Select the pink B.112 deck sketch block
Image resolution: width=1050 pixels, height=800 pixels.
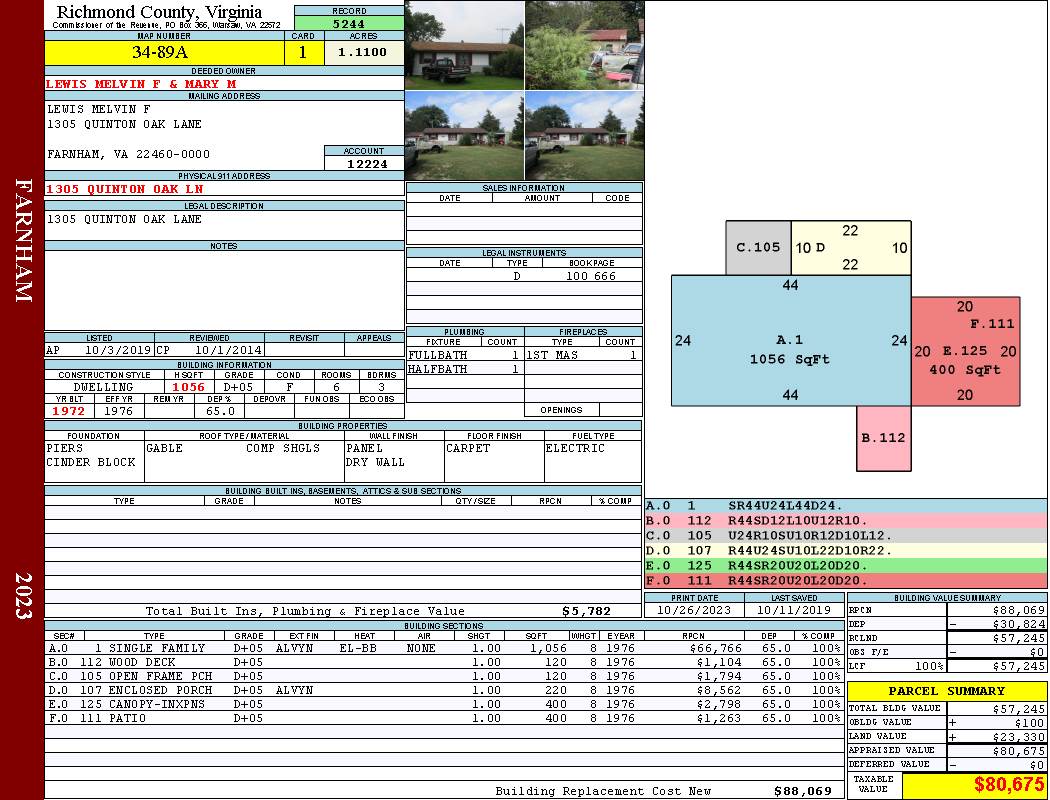884,438
